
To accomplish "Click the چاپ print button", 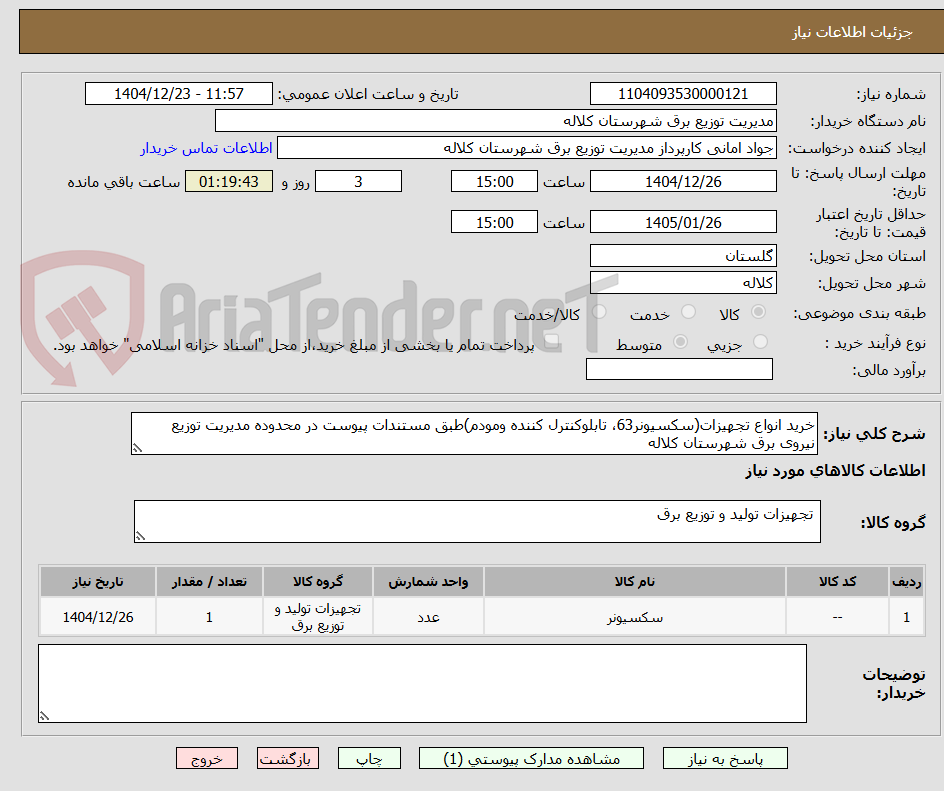I will pos(369,758).
